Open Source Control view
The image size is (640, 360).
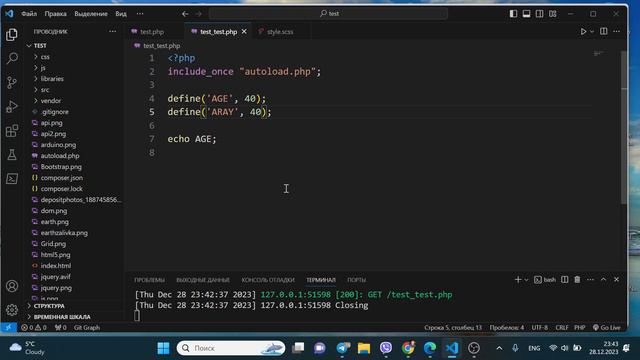point(12,82)
